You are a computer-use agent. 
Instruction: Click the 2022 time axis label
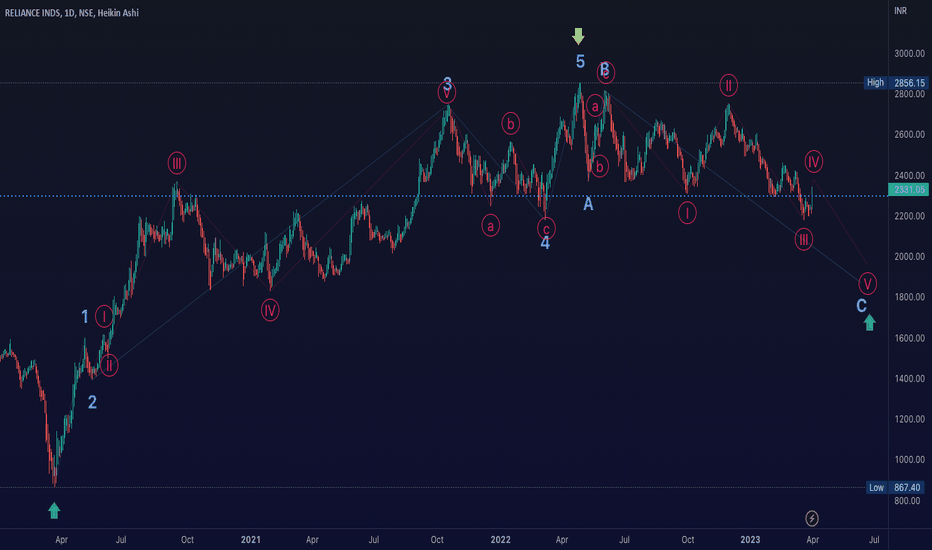[x=500, y=540]
